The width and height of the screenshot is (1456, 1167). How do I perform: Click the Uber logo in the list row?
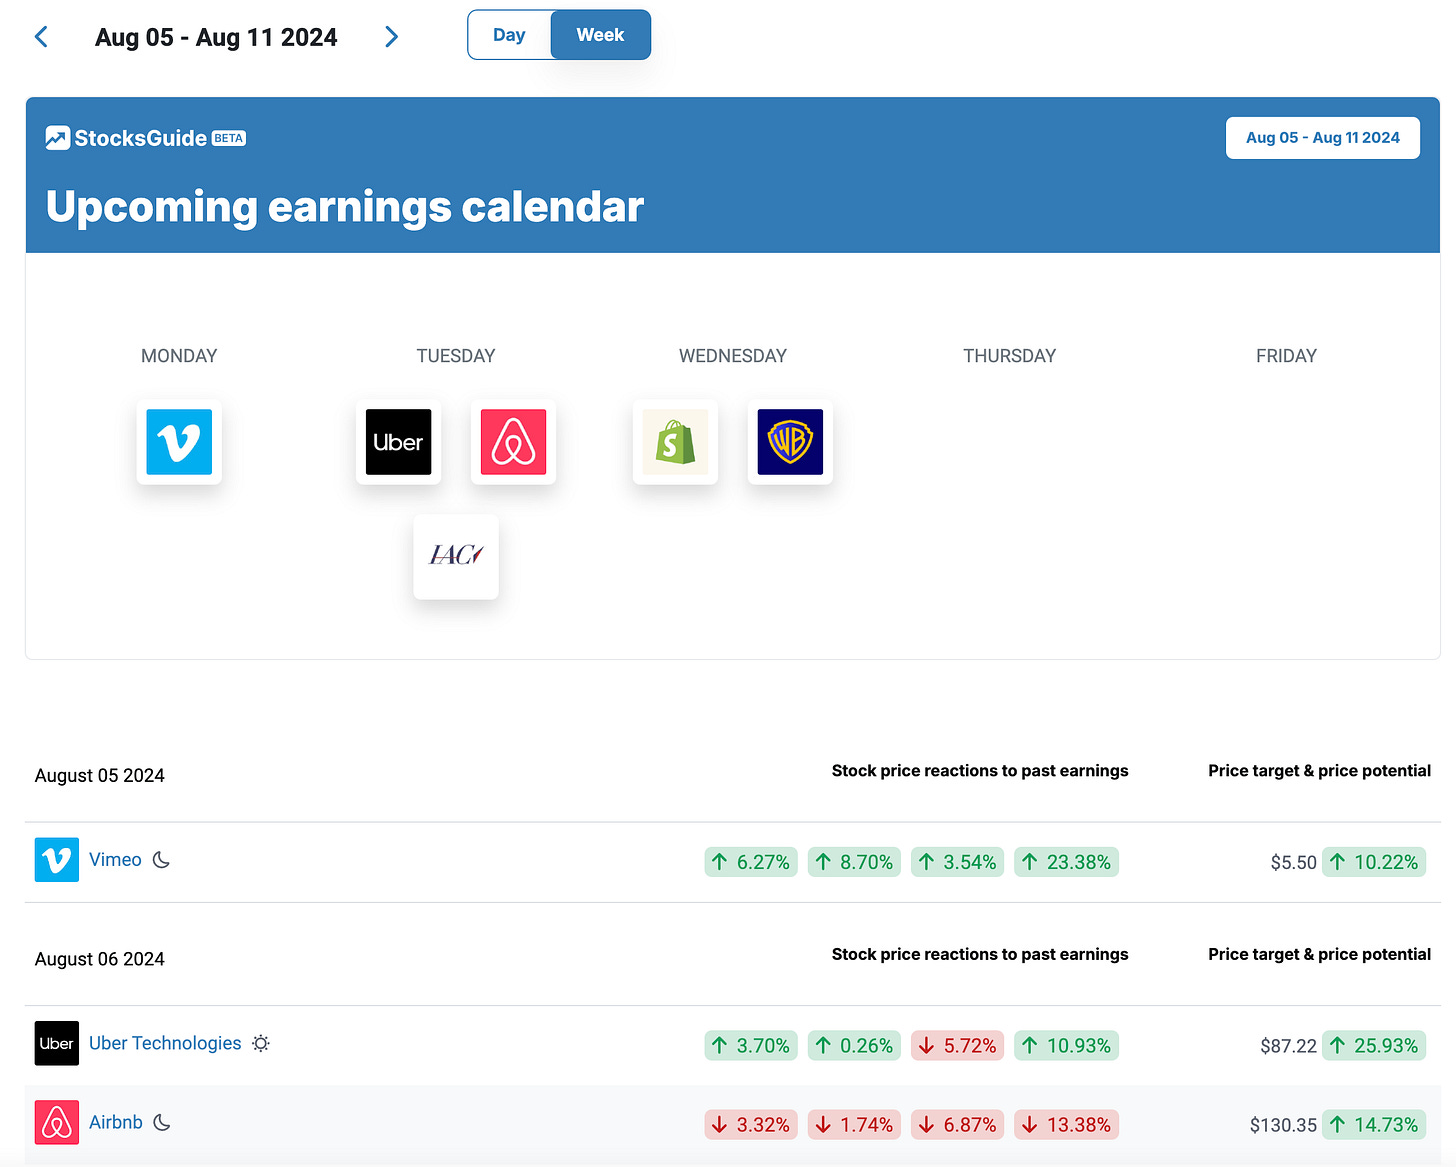57,1043
